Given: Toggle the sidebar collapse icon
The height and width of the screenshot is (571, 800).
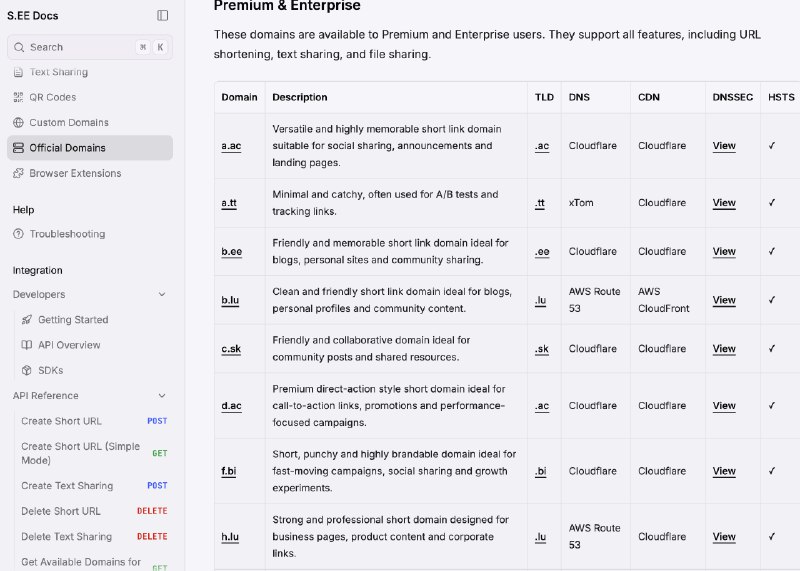Looking at the screenshot, I should [163, 15].
